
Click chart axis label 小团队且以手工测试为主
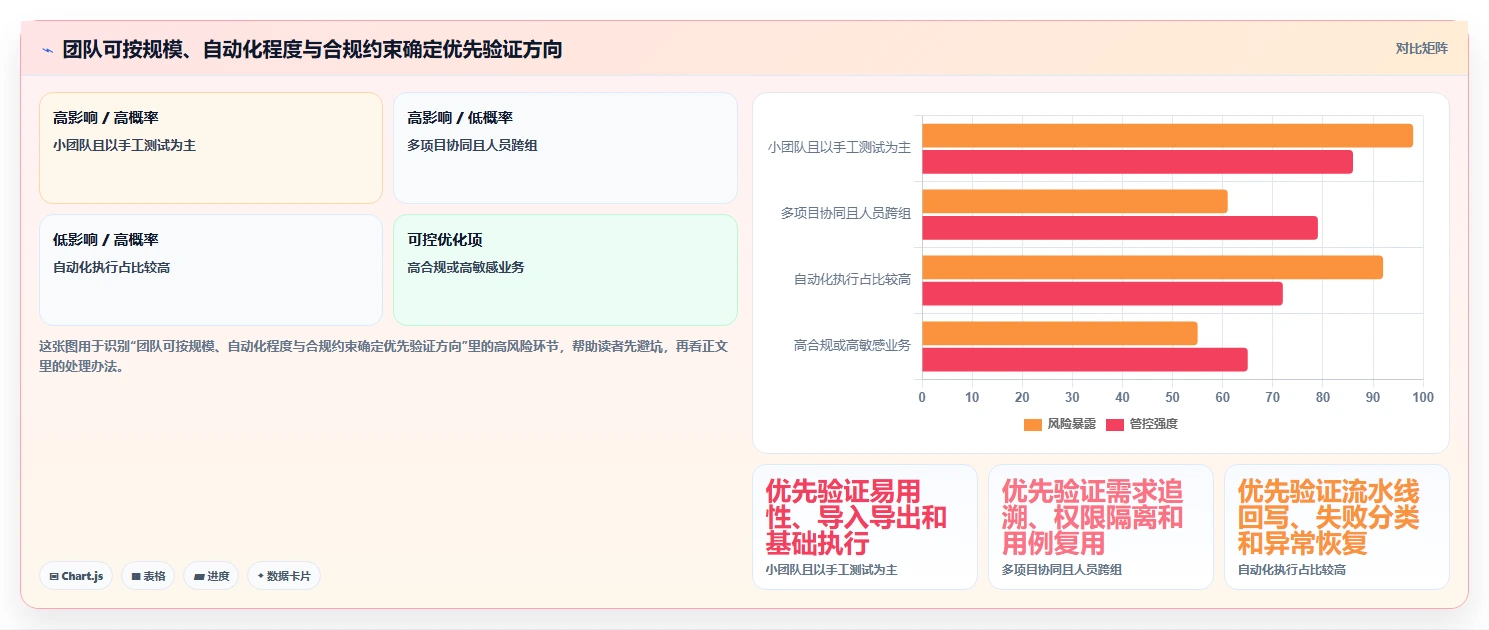[839, 147]
